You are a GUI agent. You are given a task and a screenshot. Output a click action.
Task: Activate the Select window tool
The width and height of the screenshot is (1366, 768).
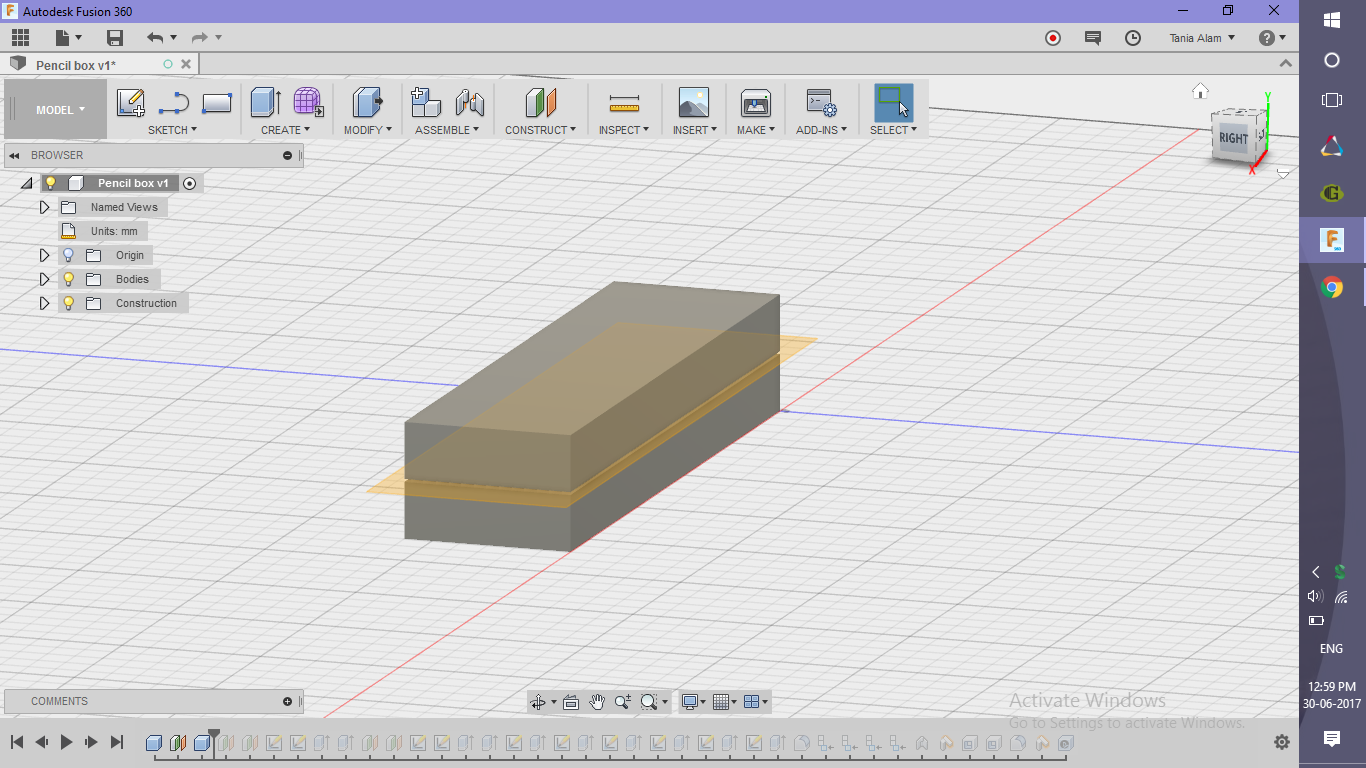(893, 103)
